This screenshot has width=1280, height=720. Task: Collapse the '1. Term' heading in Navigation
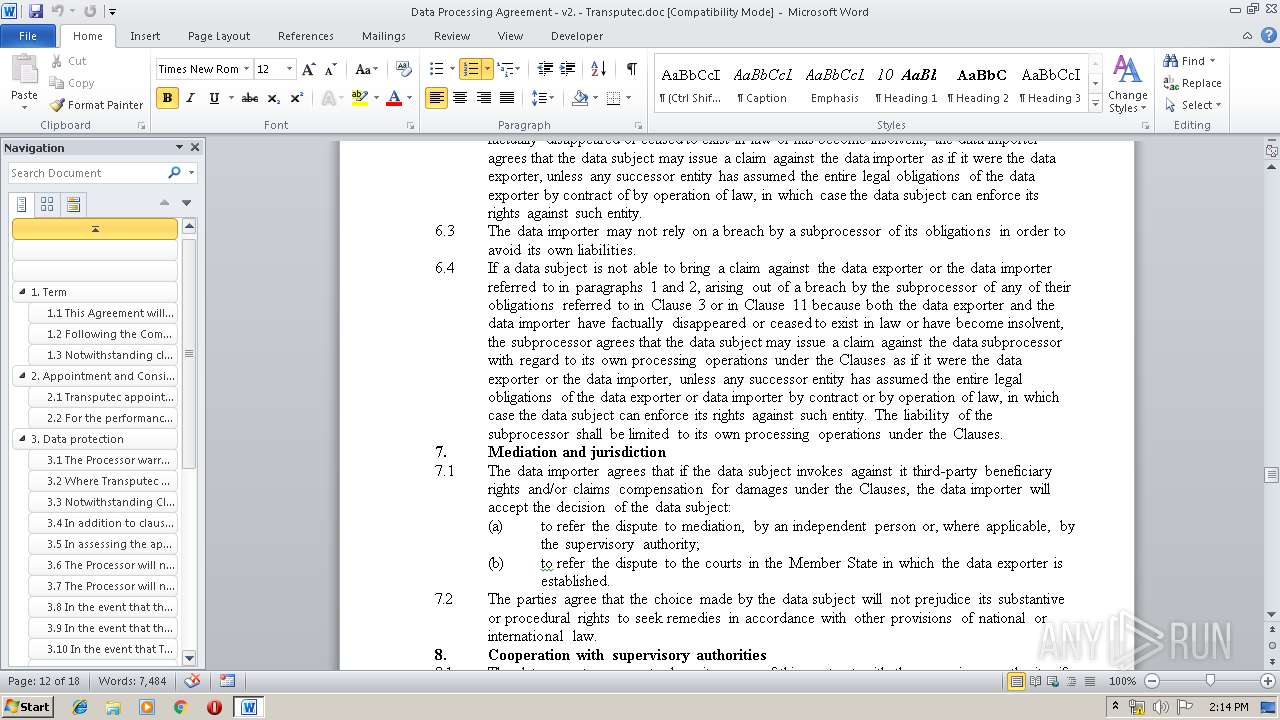click(22, 292)
